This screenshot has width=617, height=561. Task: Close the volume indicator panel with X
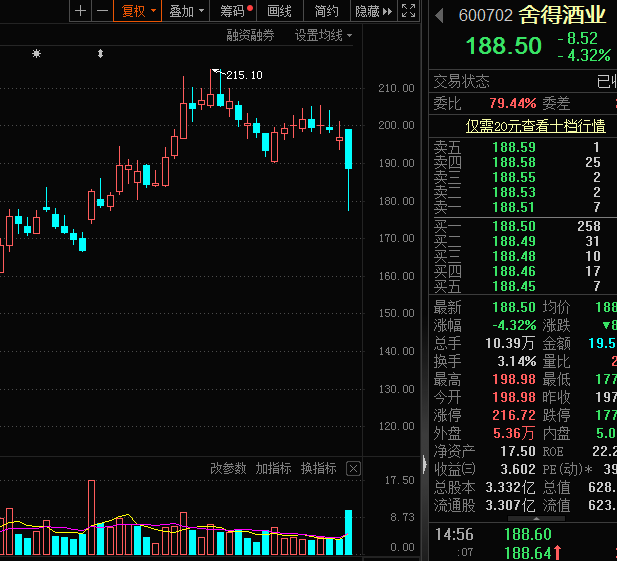(353, 468)
